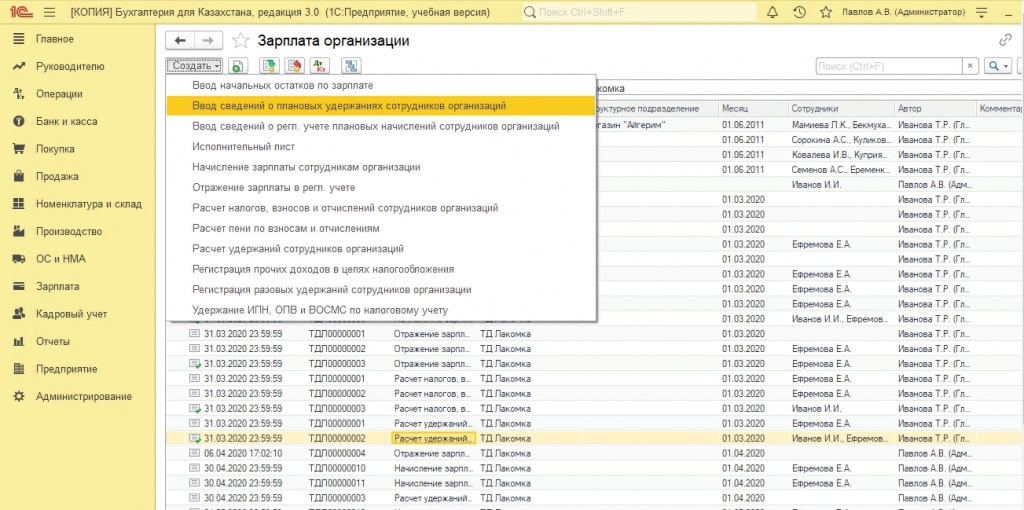Click employees cell Ковалева И.В., Куприя...
This screenshot has width=1024, height=510.
point(840,155)
